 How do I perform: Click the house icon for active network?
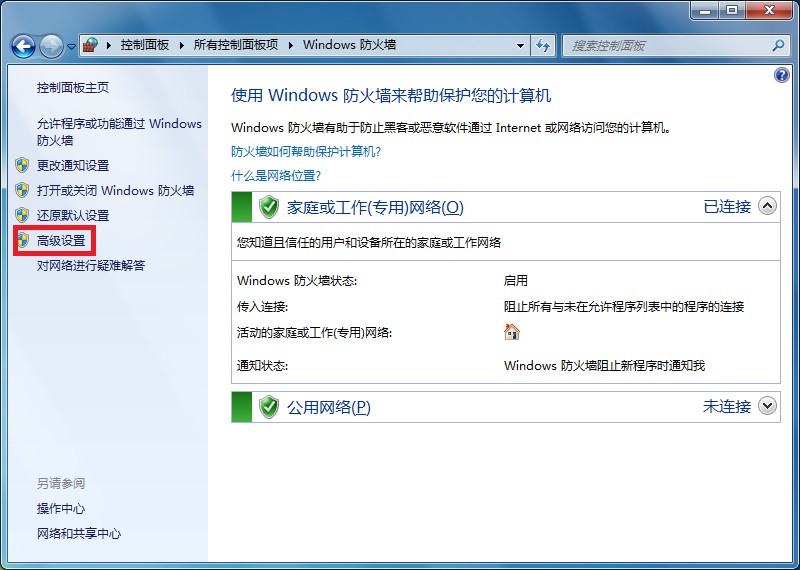512,332
